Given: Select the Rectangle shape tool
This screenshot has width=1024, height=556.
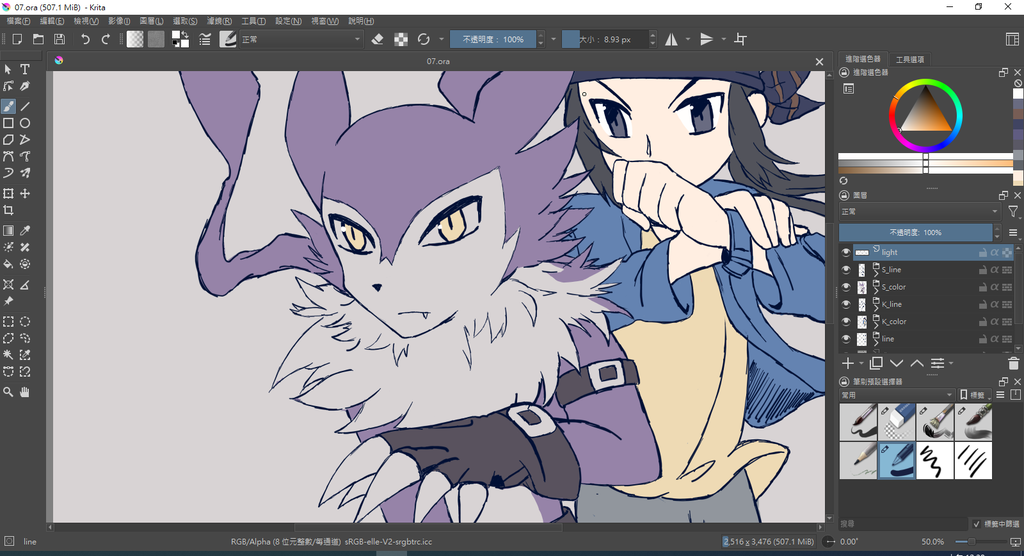Looking at the screenshot, I should click(8, 123).
